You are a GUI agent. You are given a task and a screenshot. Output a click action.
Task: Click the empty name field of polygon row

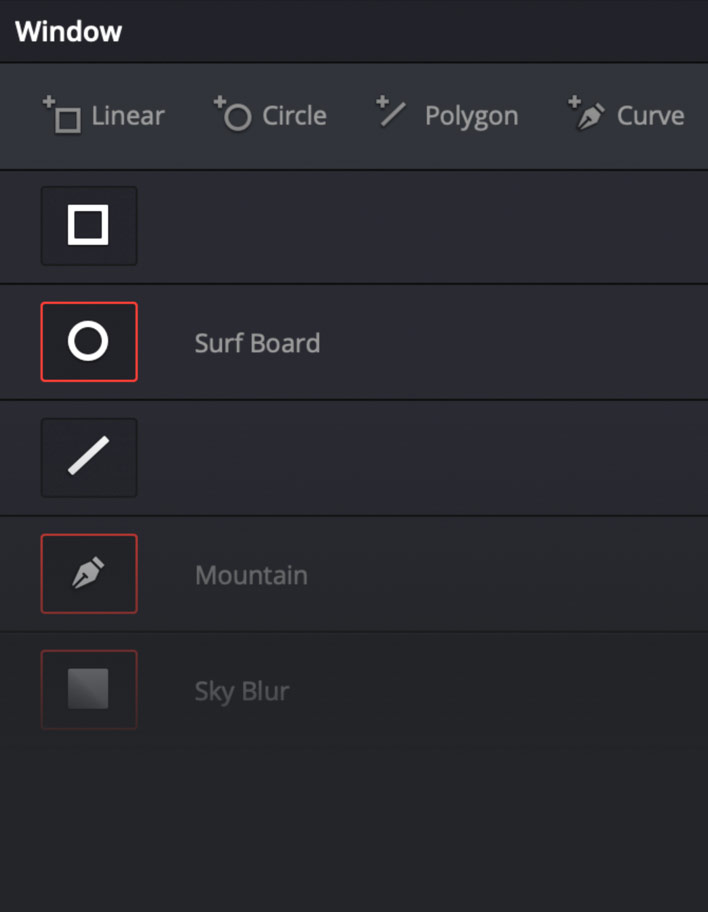(x=400, y=459)
